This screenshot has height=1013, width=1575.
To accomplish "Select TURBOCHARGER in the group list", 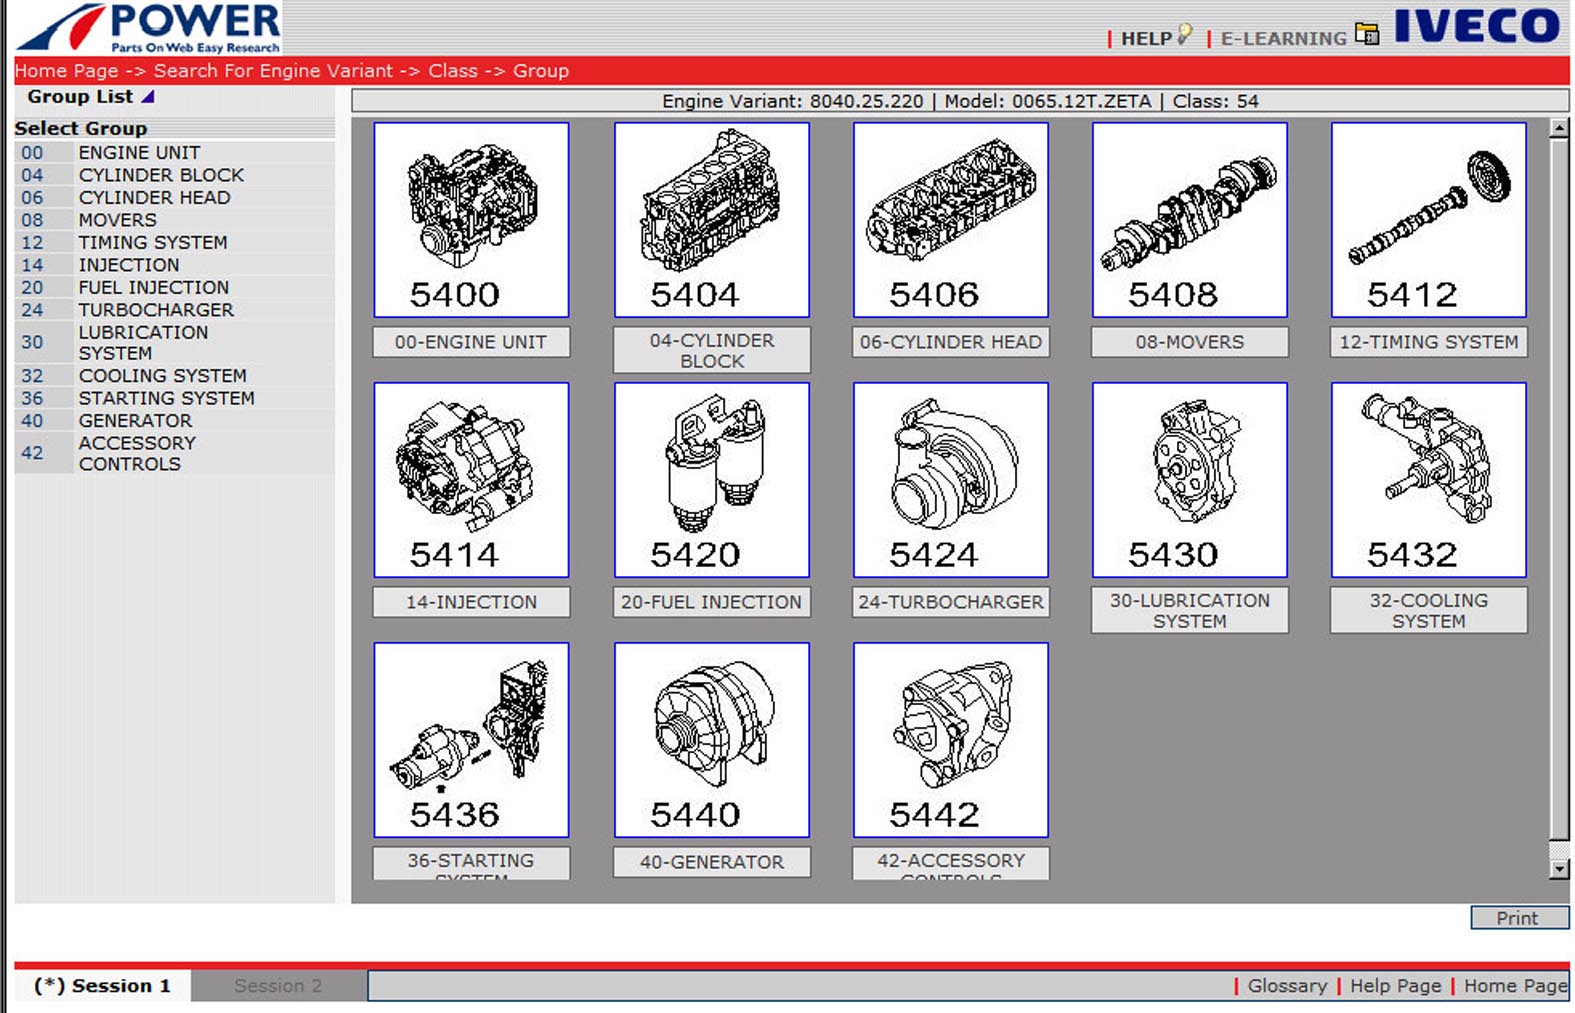I will [156, 310].
